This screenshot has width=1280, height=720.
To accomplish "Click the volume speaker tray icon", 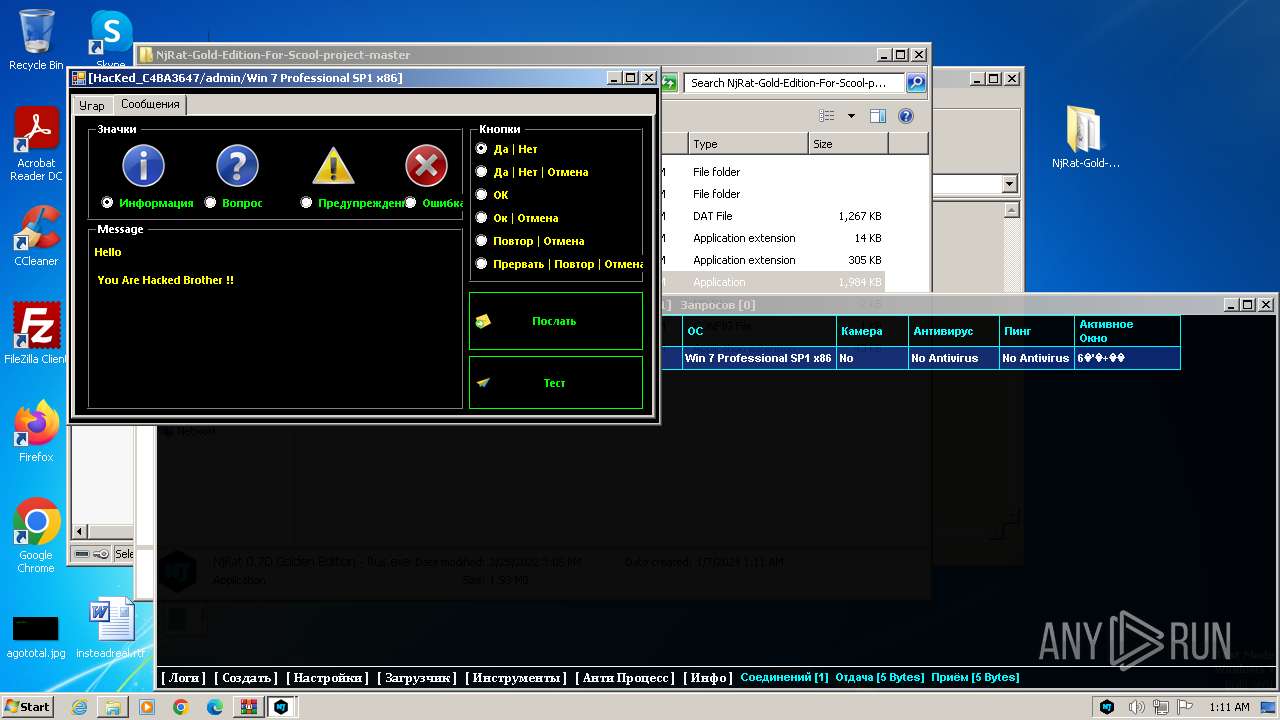I will (1137, 707).
